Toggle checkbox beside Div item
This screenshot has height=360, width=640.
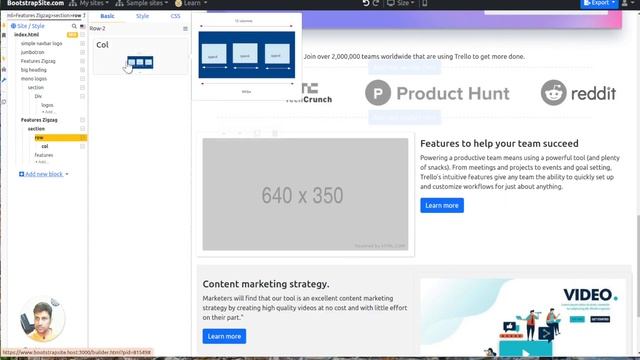[x=82, y=96]
